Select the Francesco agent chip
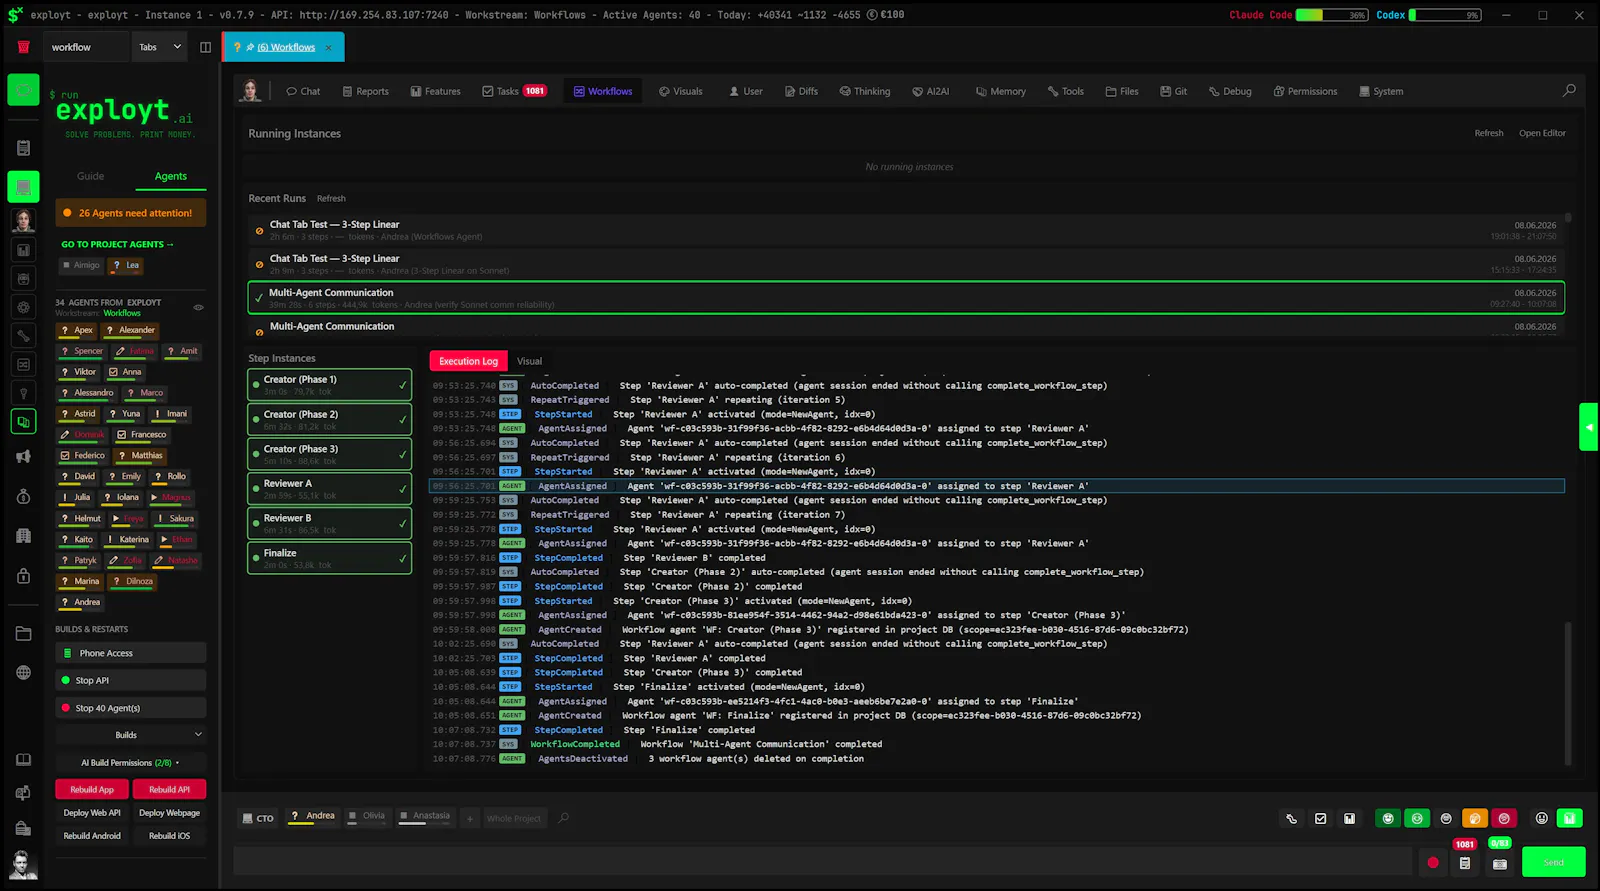 tap(142, 435)
